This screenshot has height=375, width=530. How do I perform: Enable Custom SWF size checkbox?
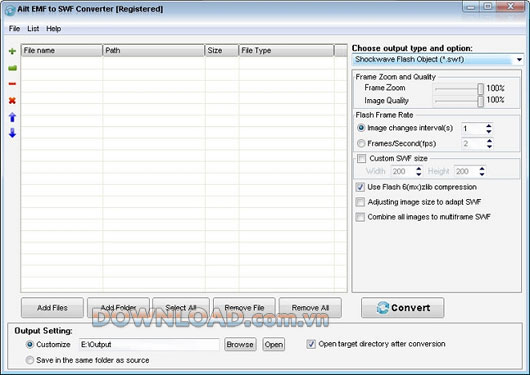click(x=361, y=158)
